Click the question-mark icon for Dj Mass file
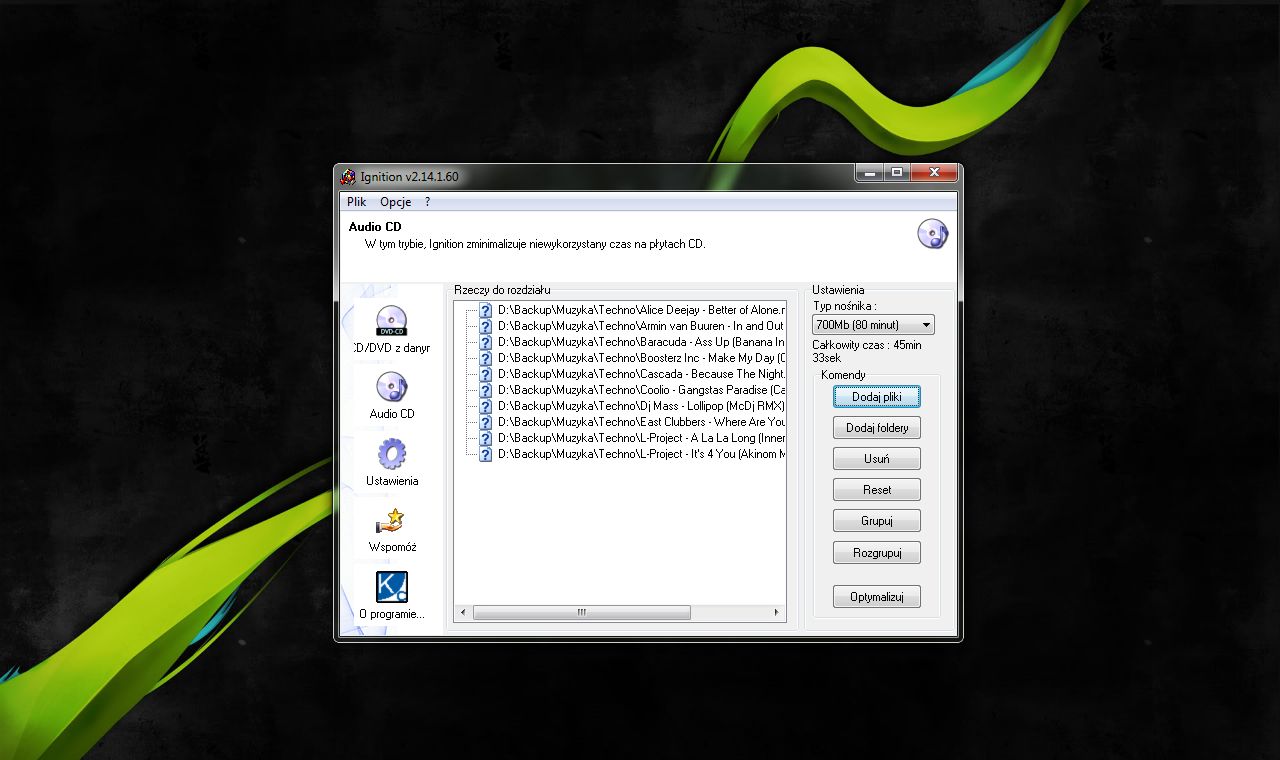Screen dimensions: 1280x760 pos(486,406)
